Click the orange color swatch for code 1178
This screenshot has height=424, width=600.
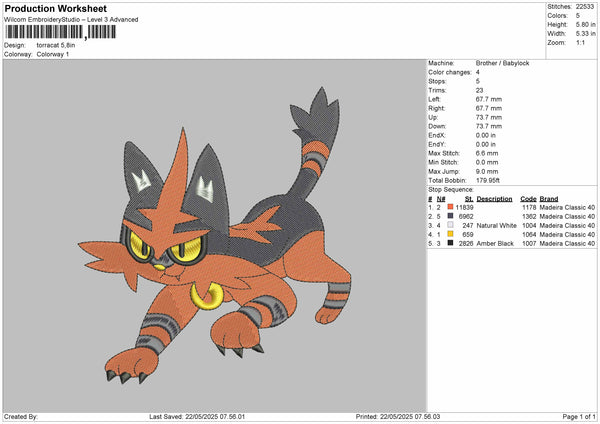pos(450,207)
